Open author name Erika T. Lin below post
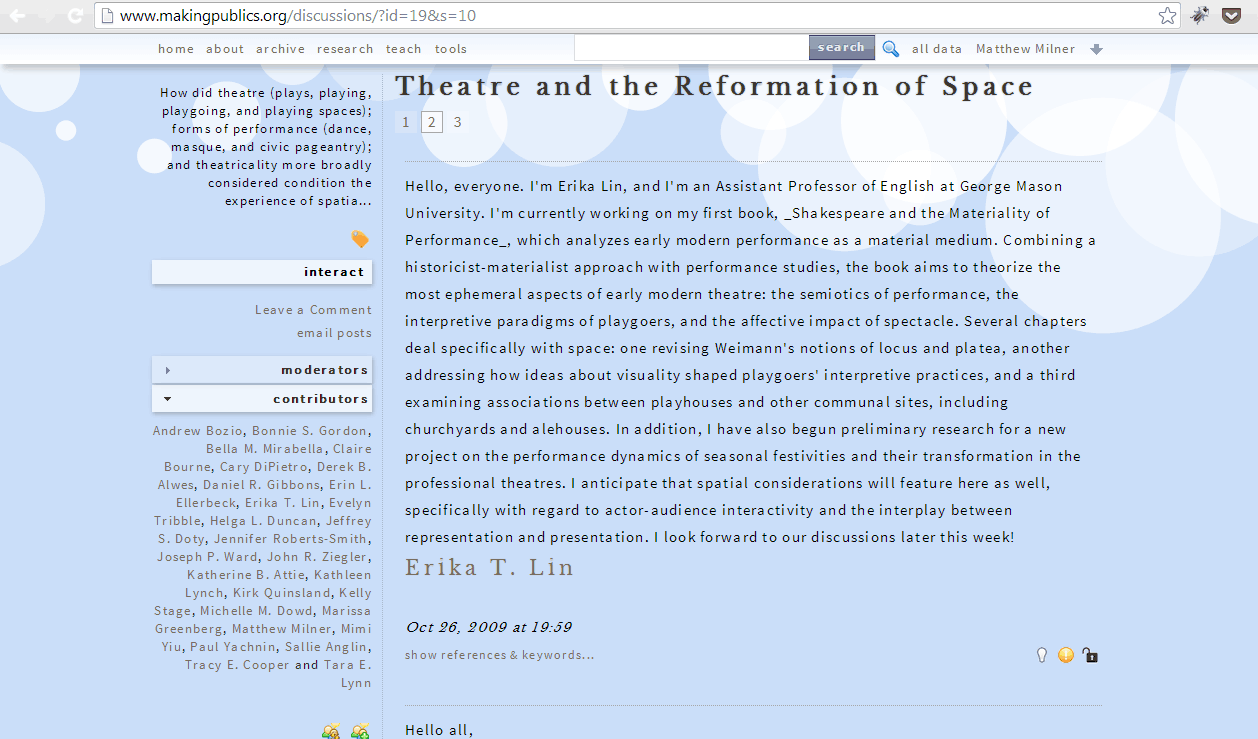This screenshot has height=739, width=1258. click(490, 568)
